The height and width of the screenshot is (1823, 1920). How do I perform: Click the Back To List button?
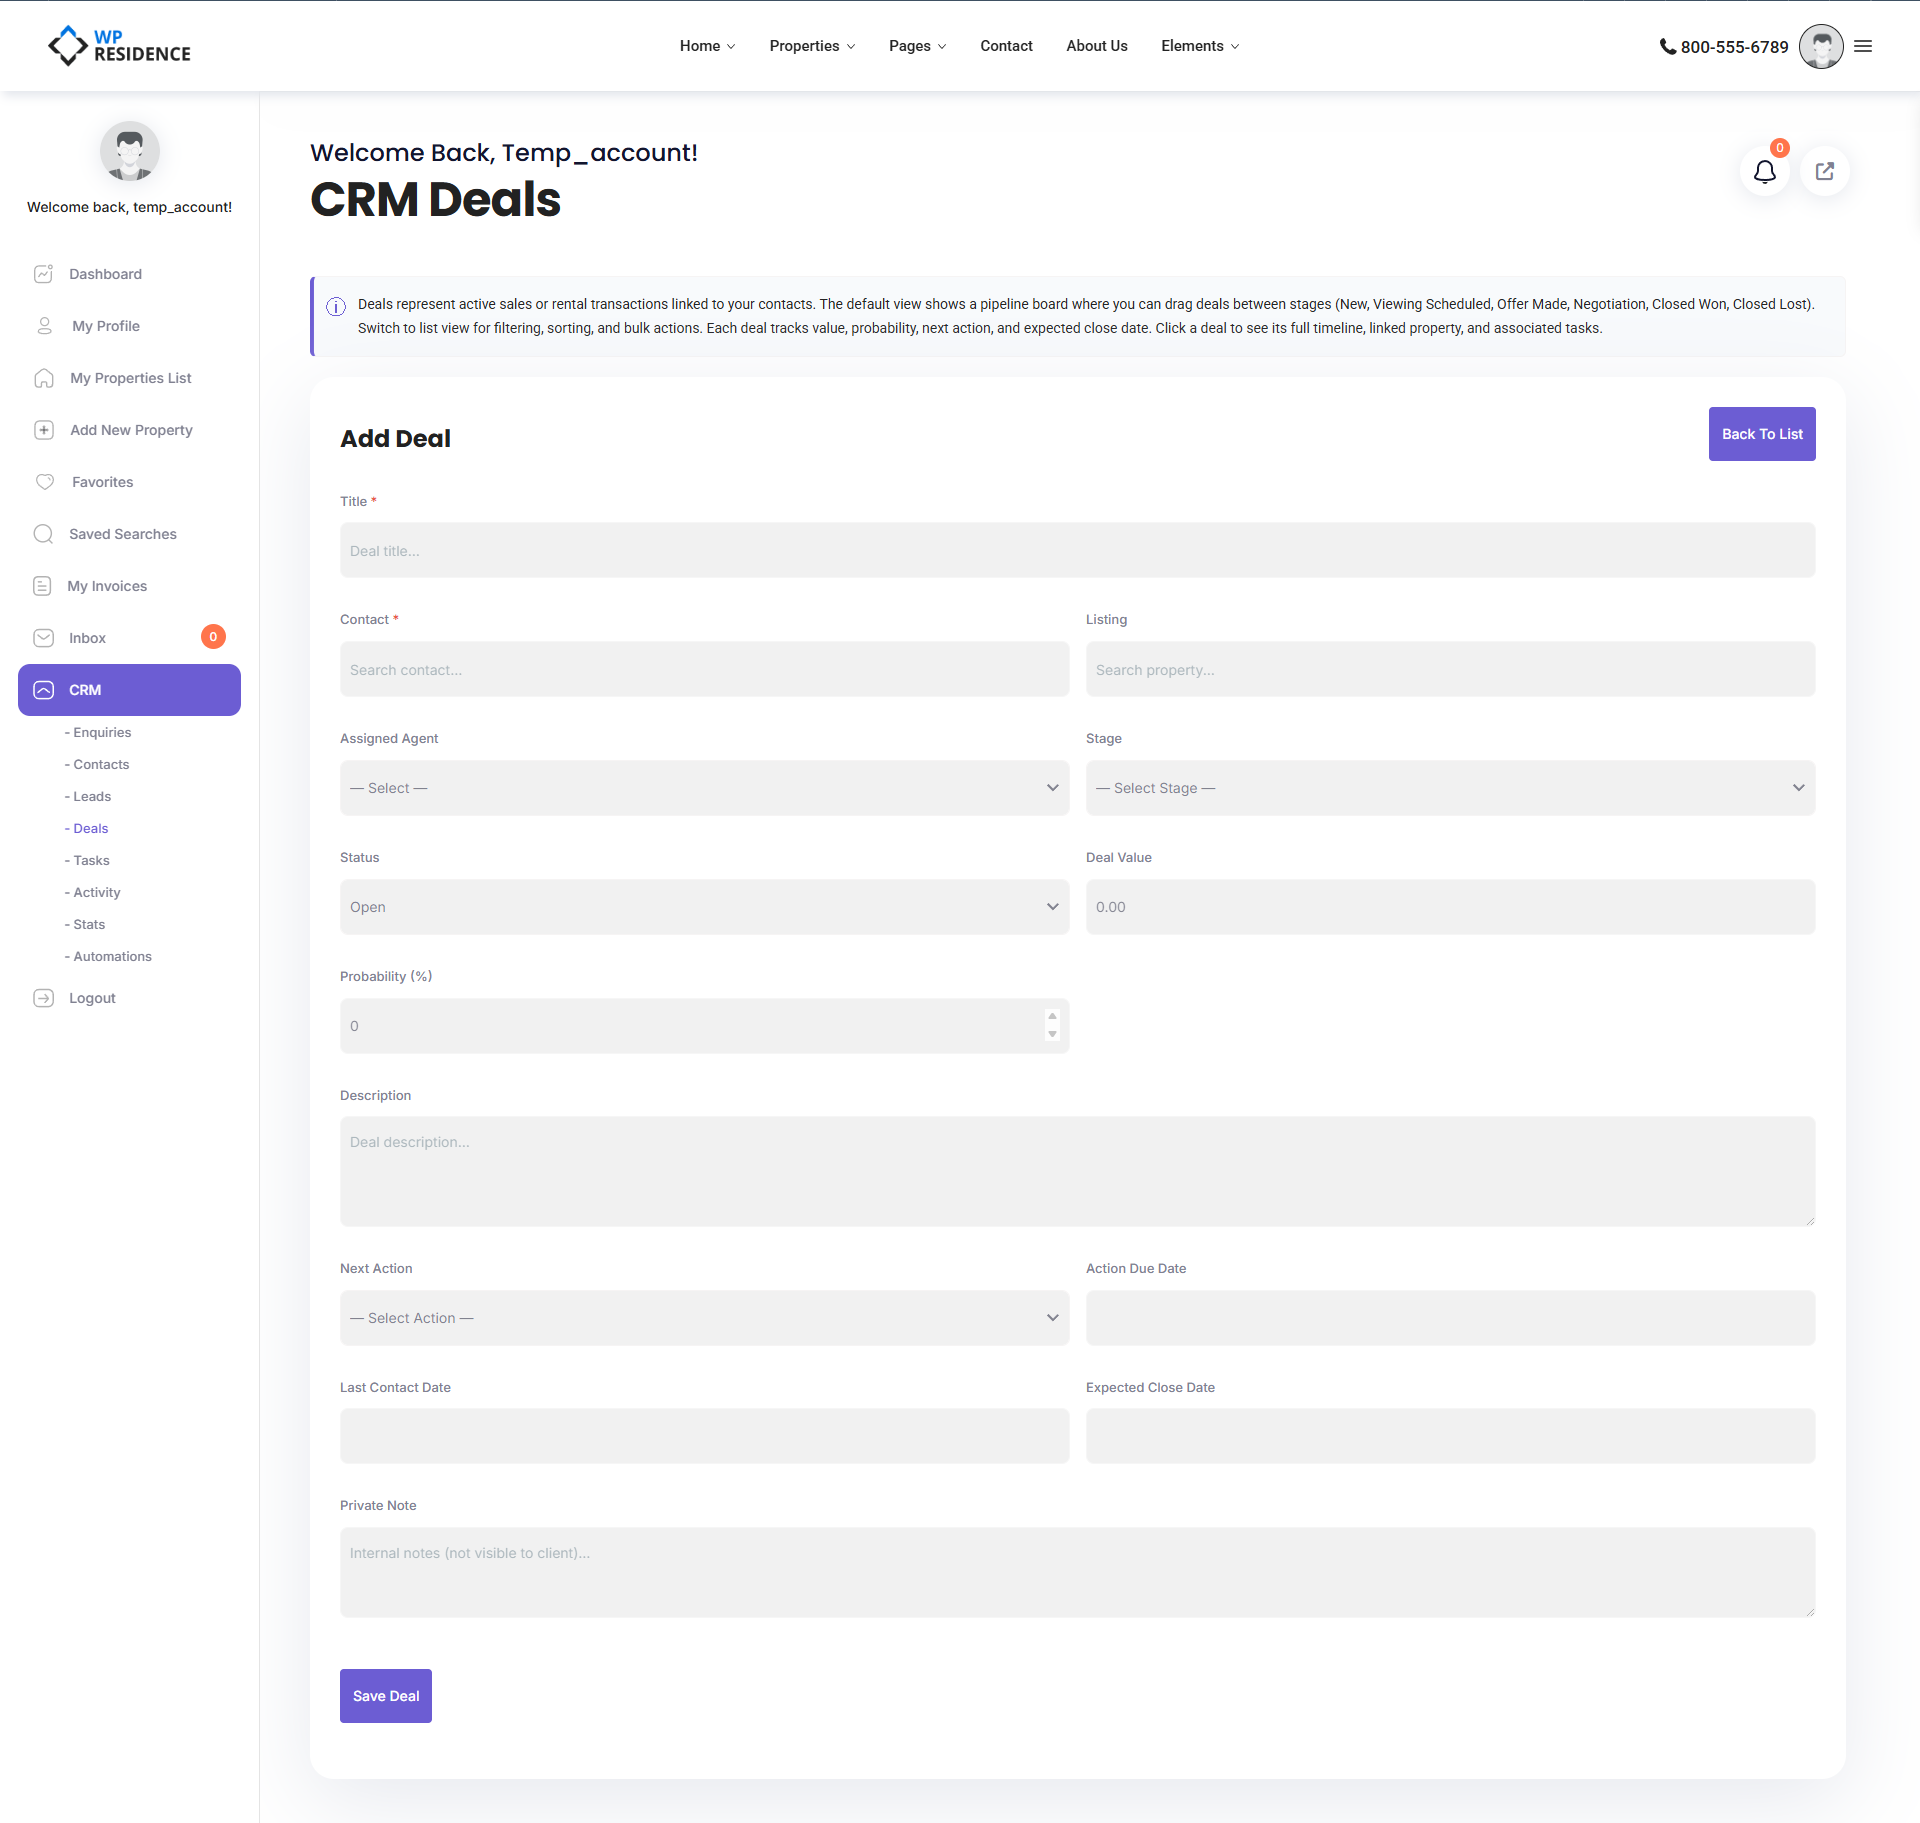1761,434
